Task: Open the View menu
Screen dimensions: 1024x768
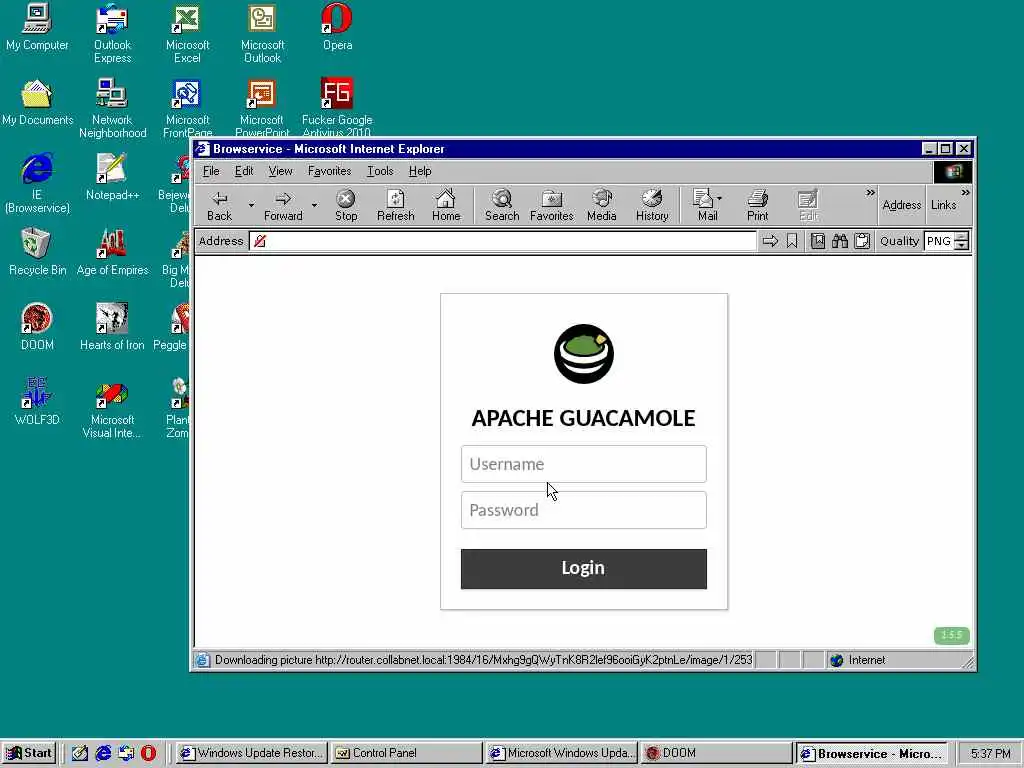Action: (x=280, y=171)
